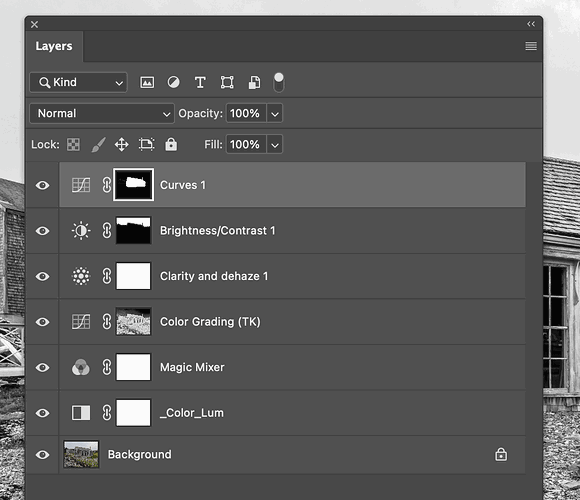Close the Layers panel with X
580x500 pixels.
tap(34, 24)
